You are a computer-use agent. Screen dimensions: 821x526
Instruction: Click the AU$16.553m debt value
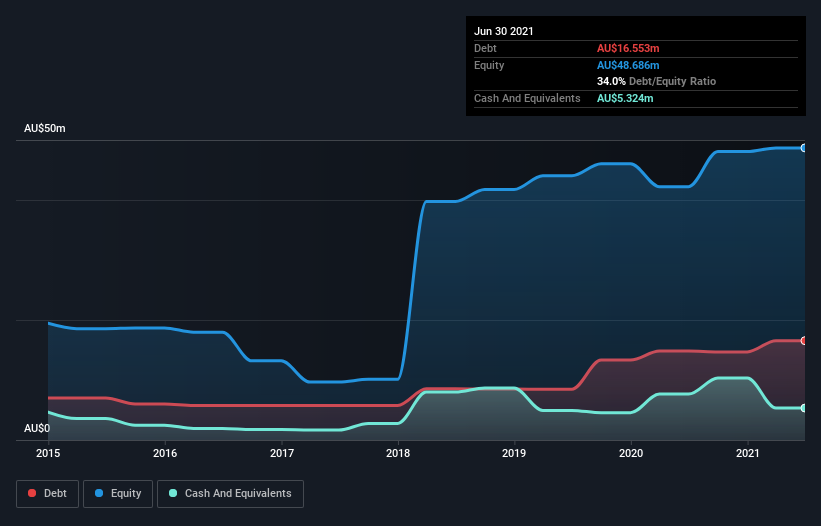pyautogui.click(x=628, y=48)
